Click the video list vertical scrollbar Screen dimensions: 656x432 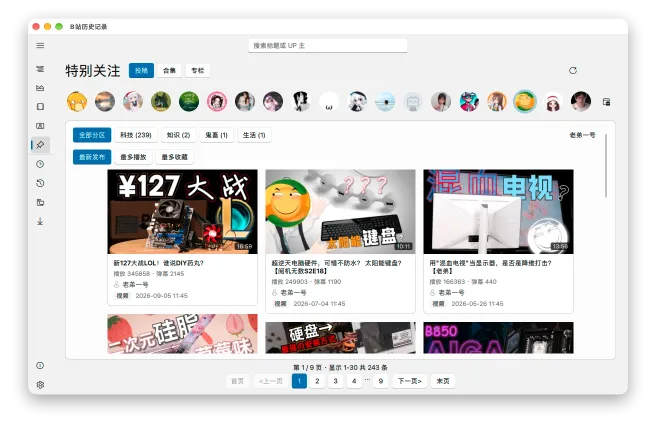(x=606, y=166)
